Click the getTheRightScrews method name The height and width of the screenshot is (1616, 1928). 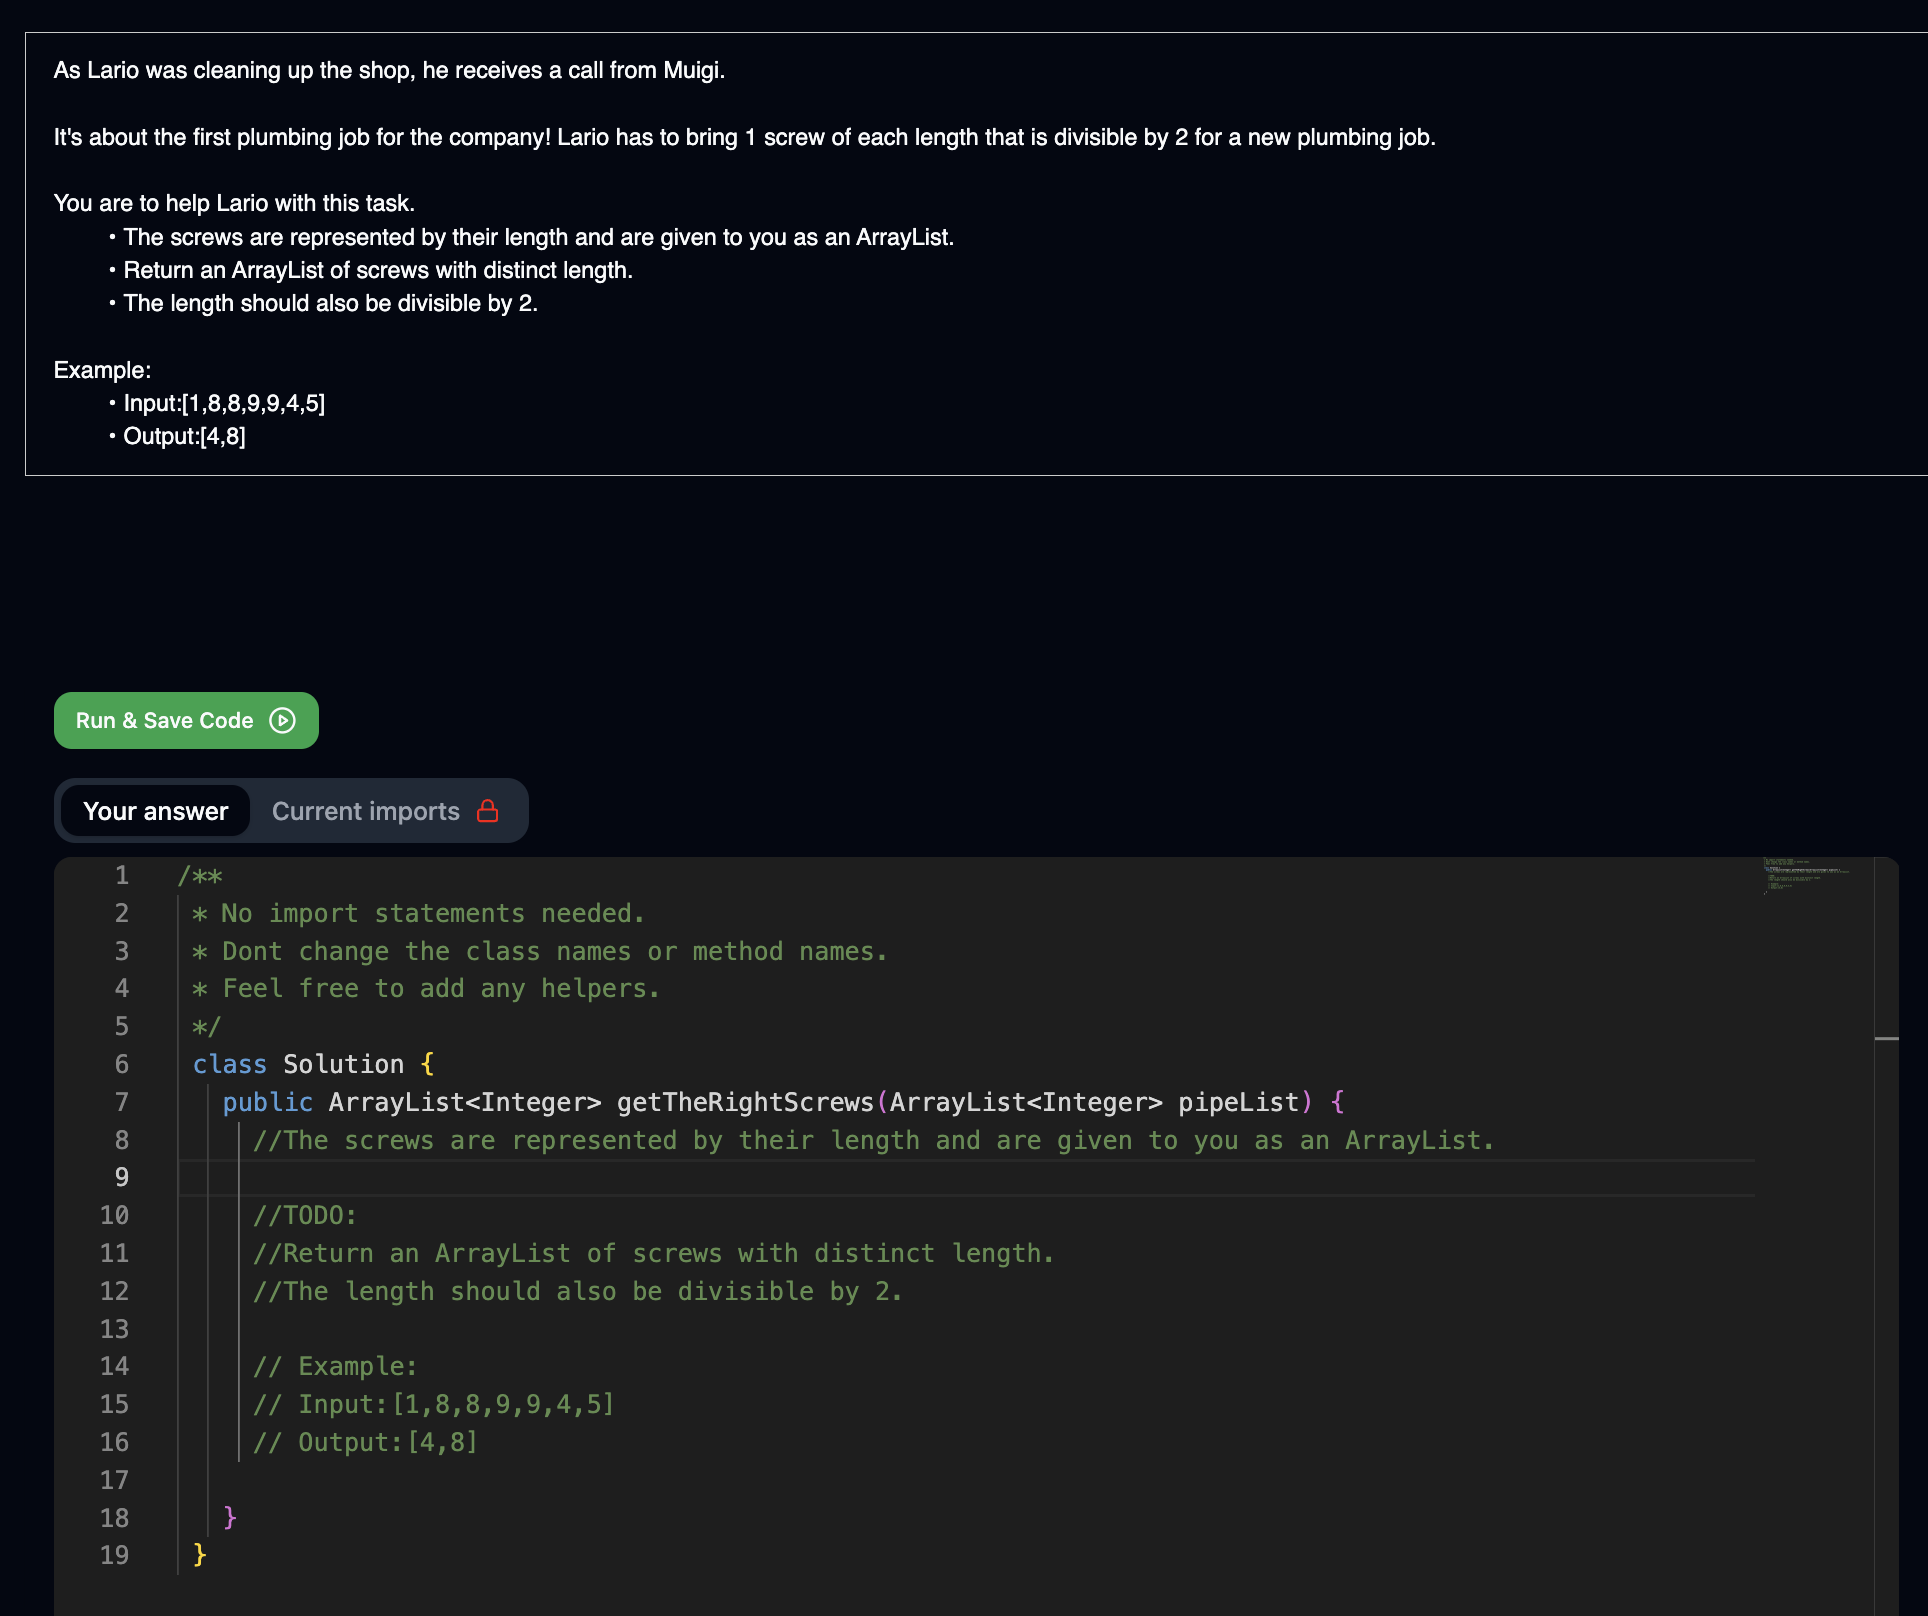click(745, 1102)
